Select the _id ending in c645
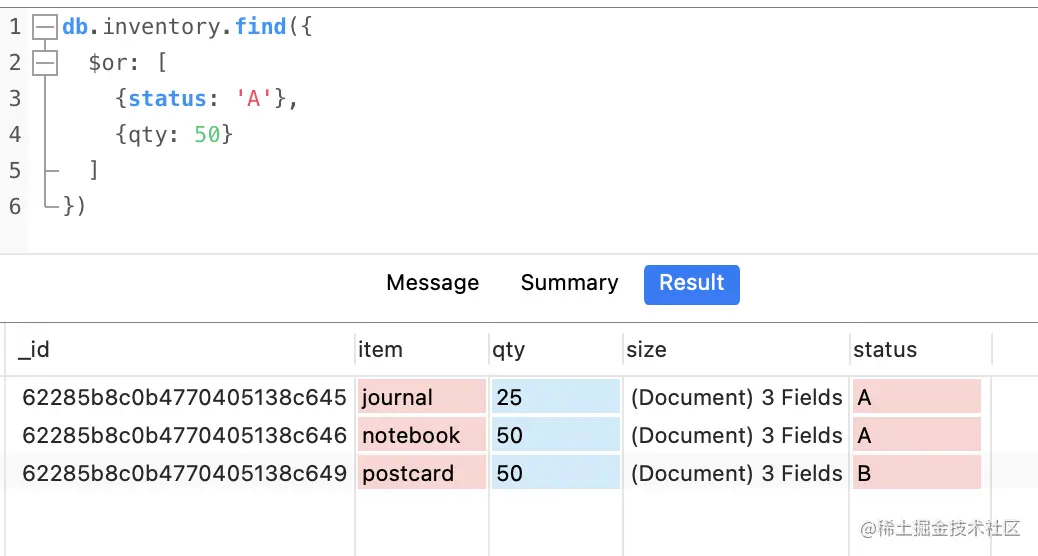The width and height of the screenshot is (1038, 556). [184, 397]
